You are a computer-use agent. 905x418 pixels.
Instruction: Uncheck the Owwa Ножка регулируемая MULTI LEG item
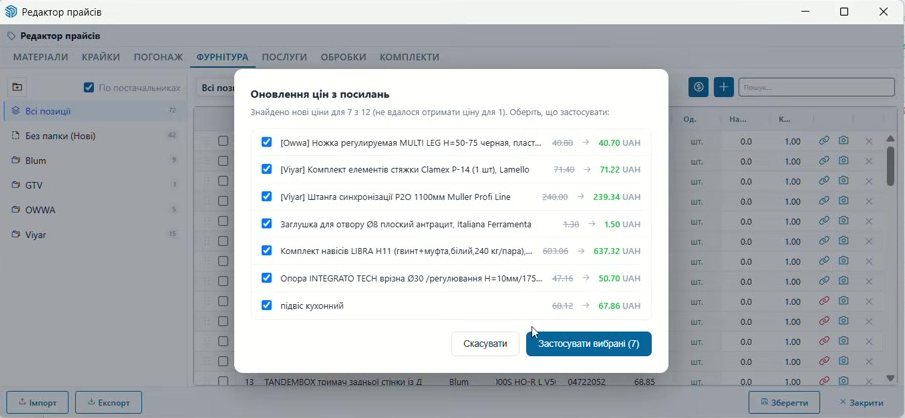[266, 142]
